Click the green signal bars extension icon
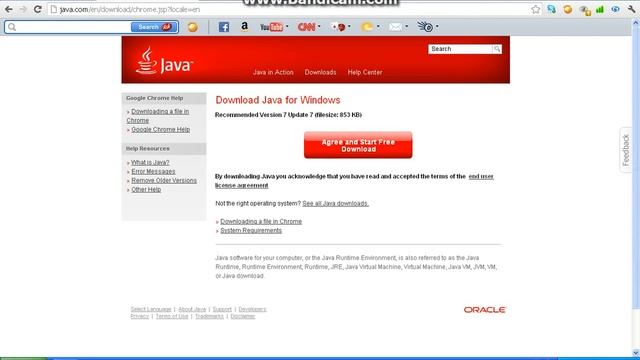 click(x=600, y=9)
